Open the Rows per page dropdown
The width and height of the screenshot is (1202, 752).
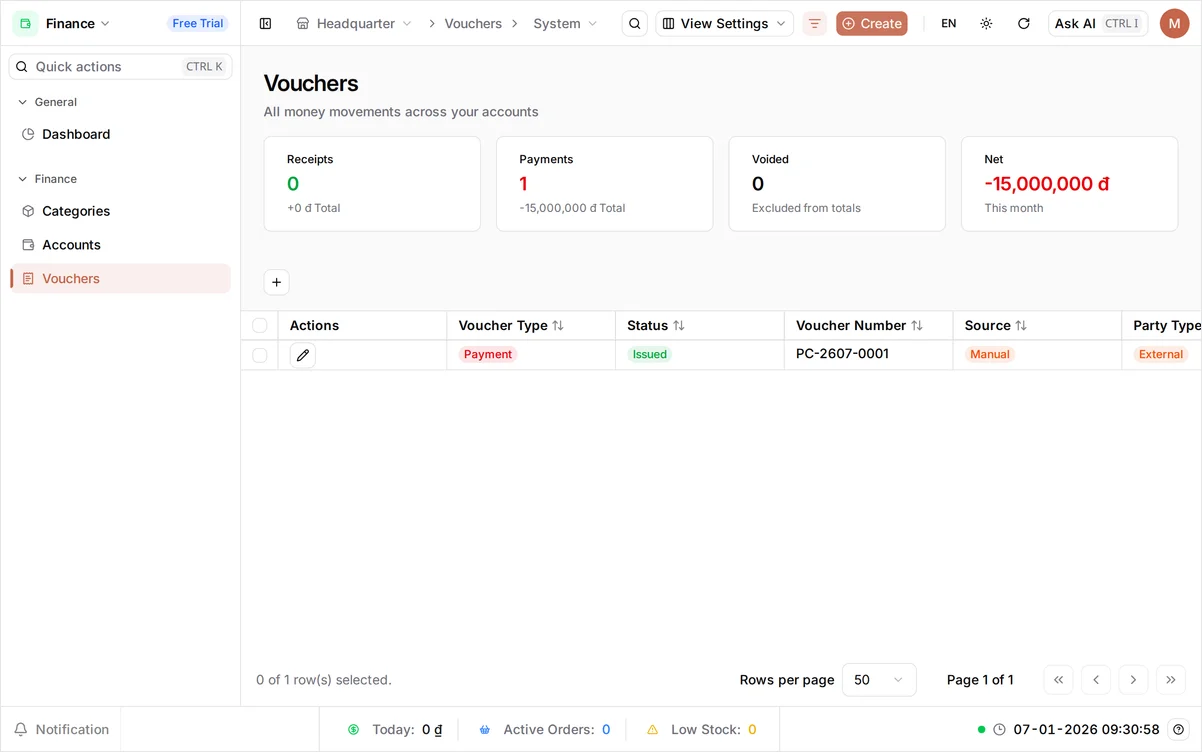[879, 680]
